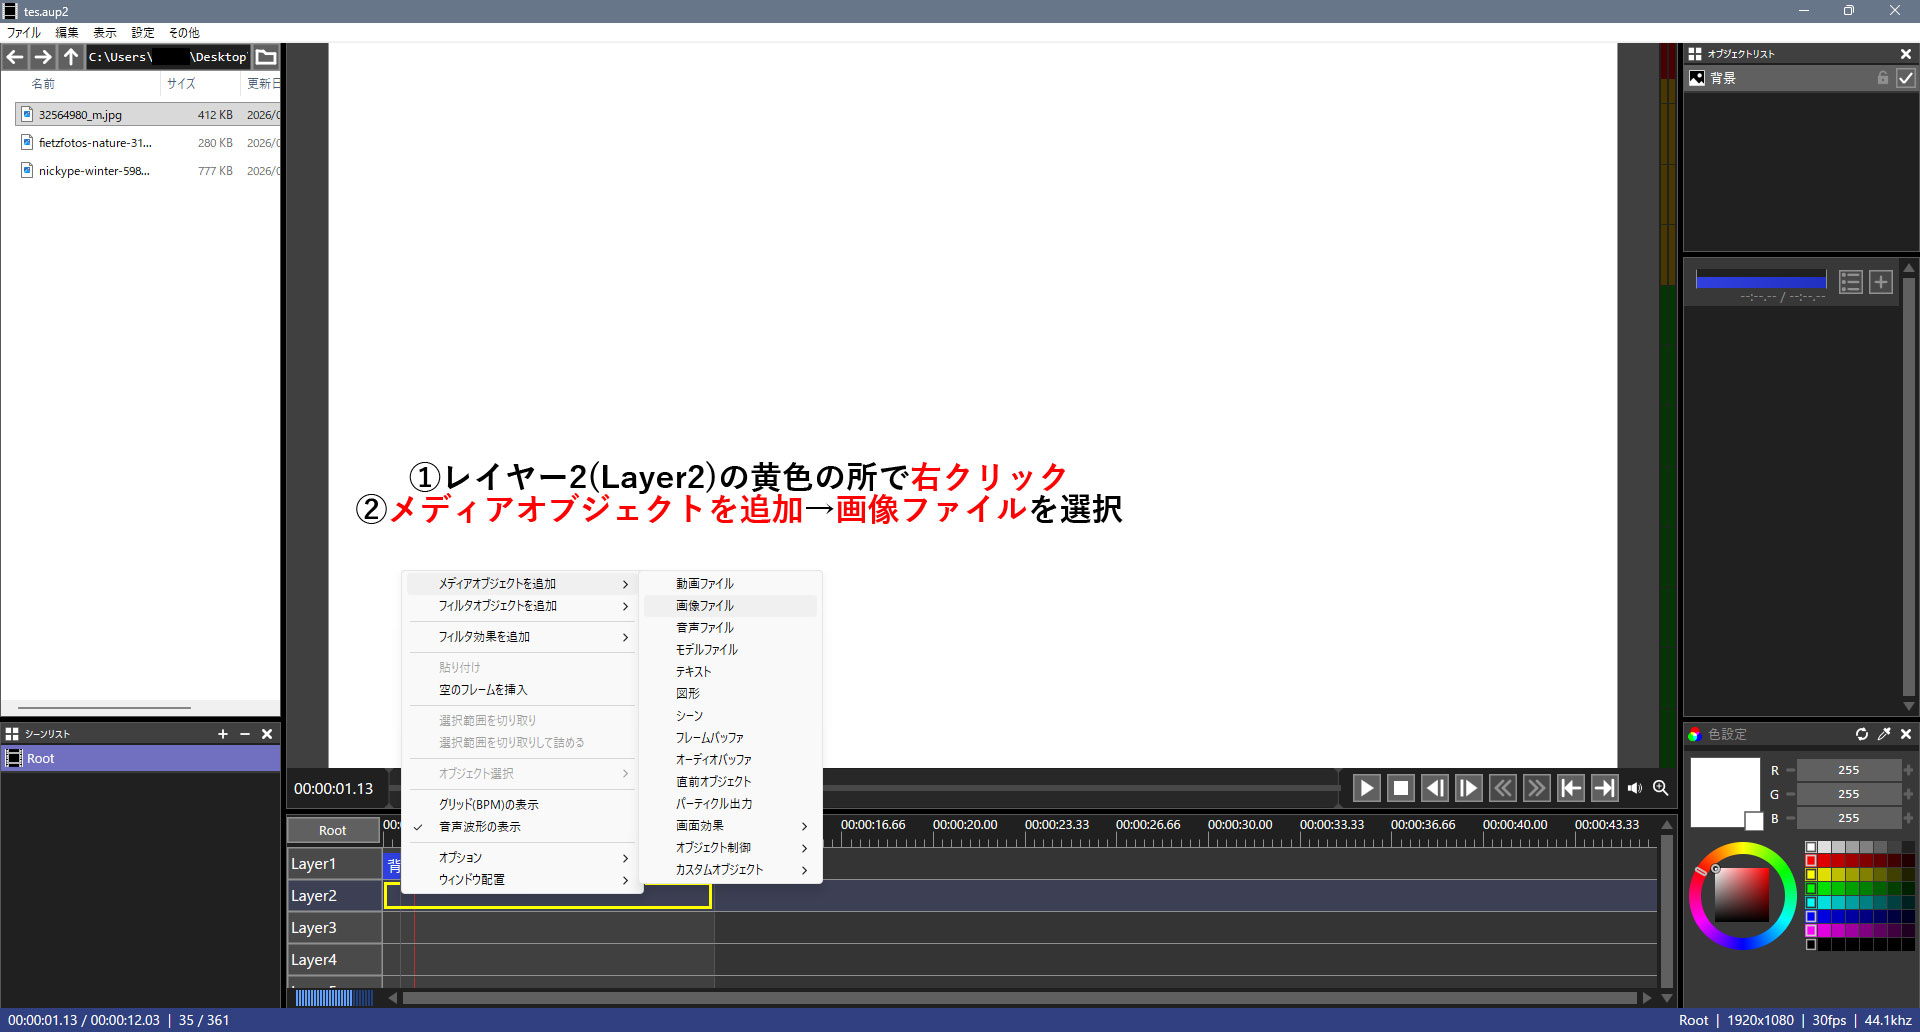Image resolution: width=1920 pixels, height=1032 pixels.
Task: Open the 編集 menu
Action: point(67,32)
